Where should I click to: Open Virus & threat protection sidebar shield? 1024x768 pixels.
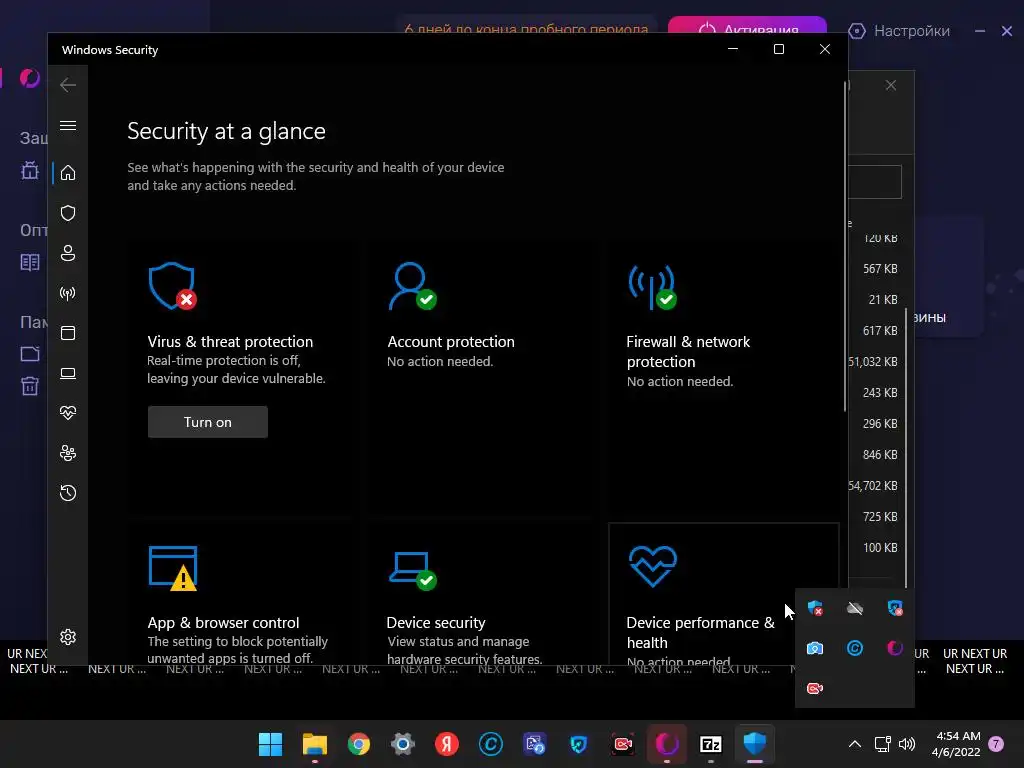[68, 213]
